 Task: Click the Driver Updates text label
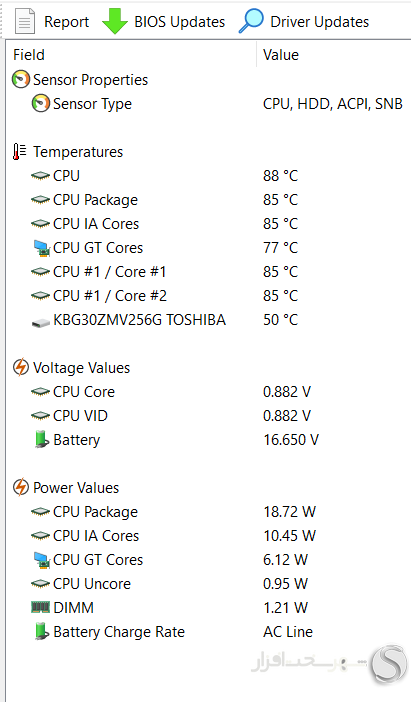[x=320, y=21]
